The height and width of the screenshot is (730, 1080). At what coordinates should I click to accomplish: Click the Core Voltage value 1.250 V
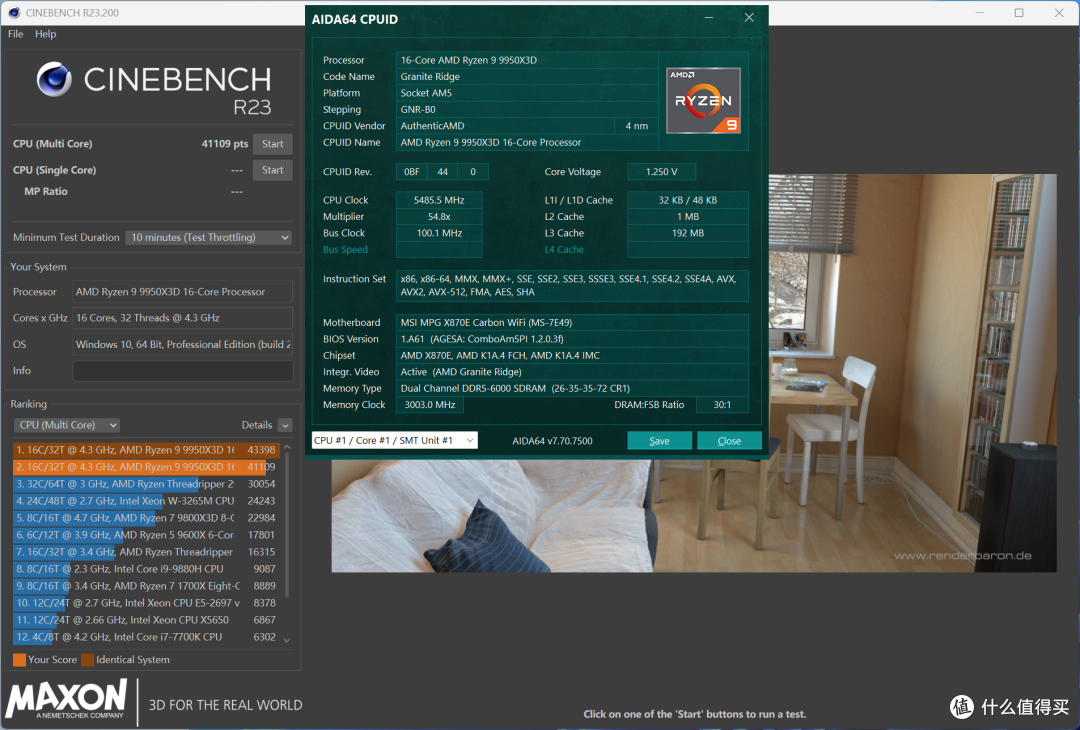tap(661, 172)
